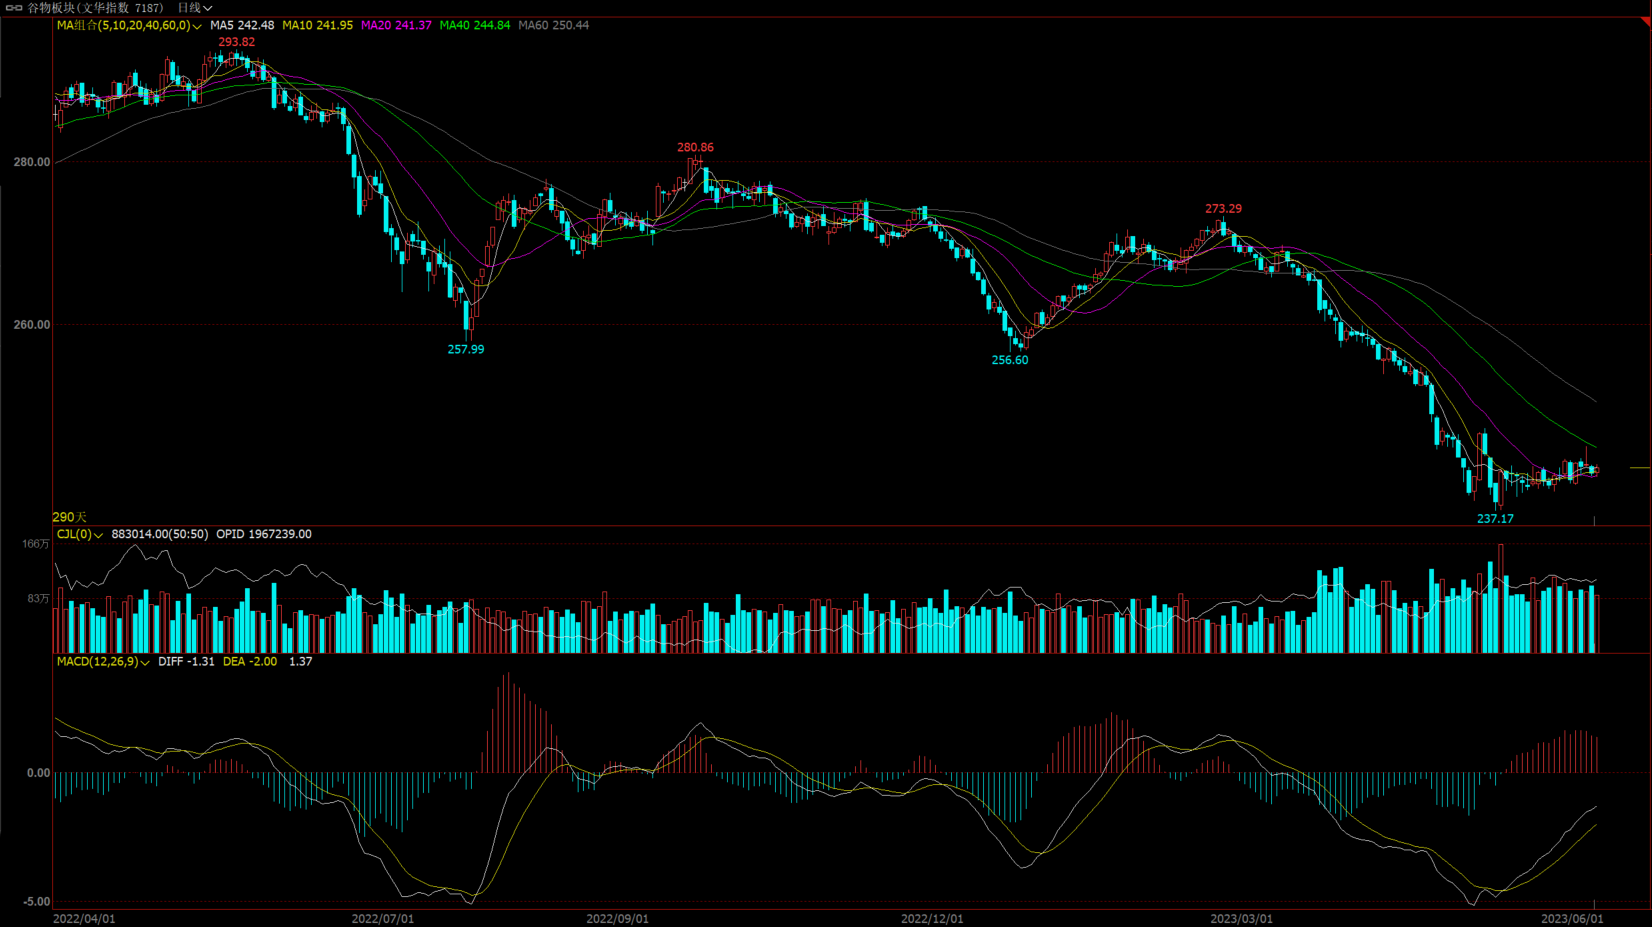Click the DEA -2.00 value label
This screenshot has width=1652, height=927.
(x=250, y=661)
